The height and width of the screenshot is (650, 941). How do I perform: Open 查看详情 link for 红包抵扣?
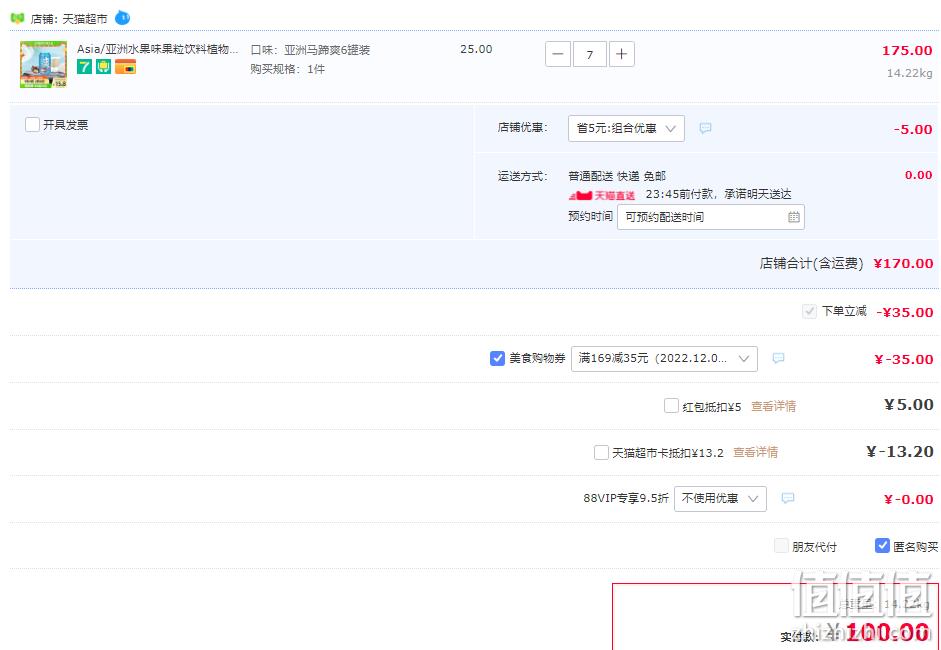click(x=774, y=406)
